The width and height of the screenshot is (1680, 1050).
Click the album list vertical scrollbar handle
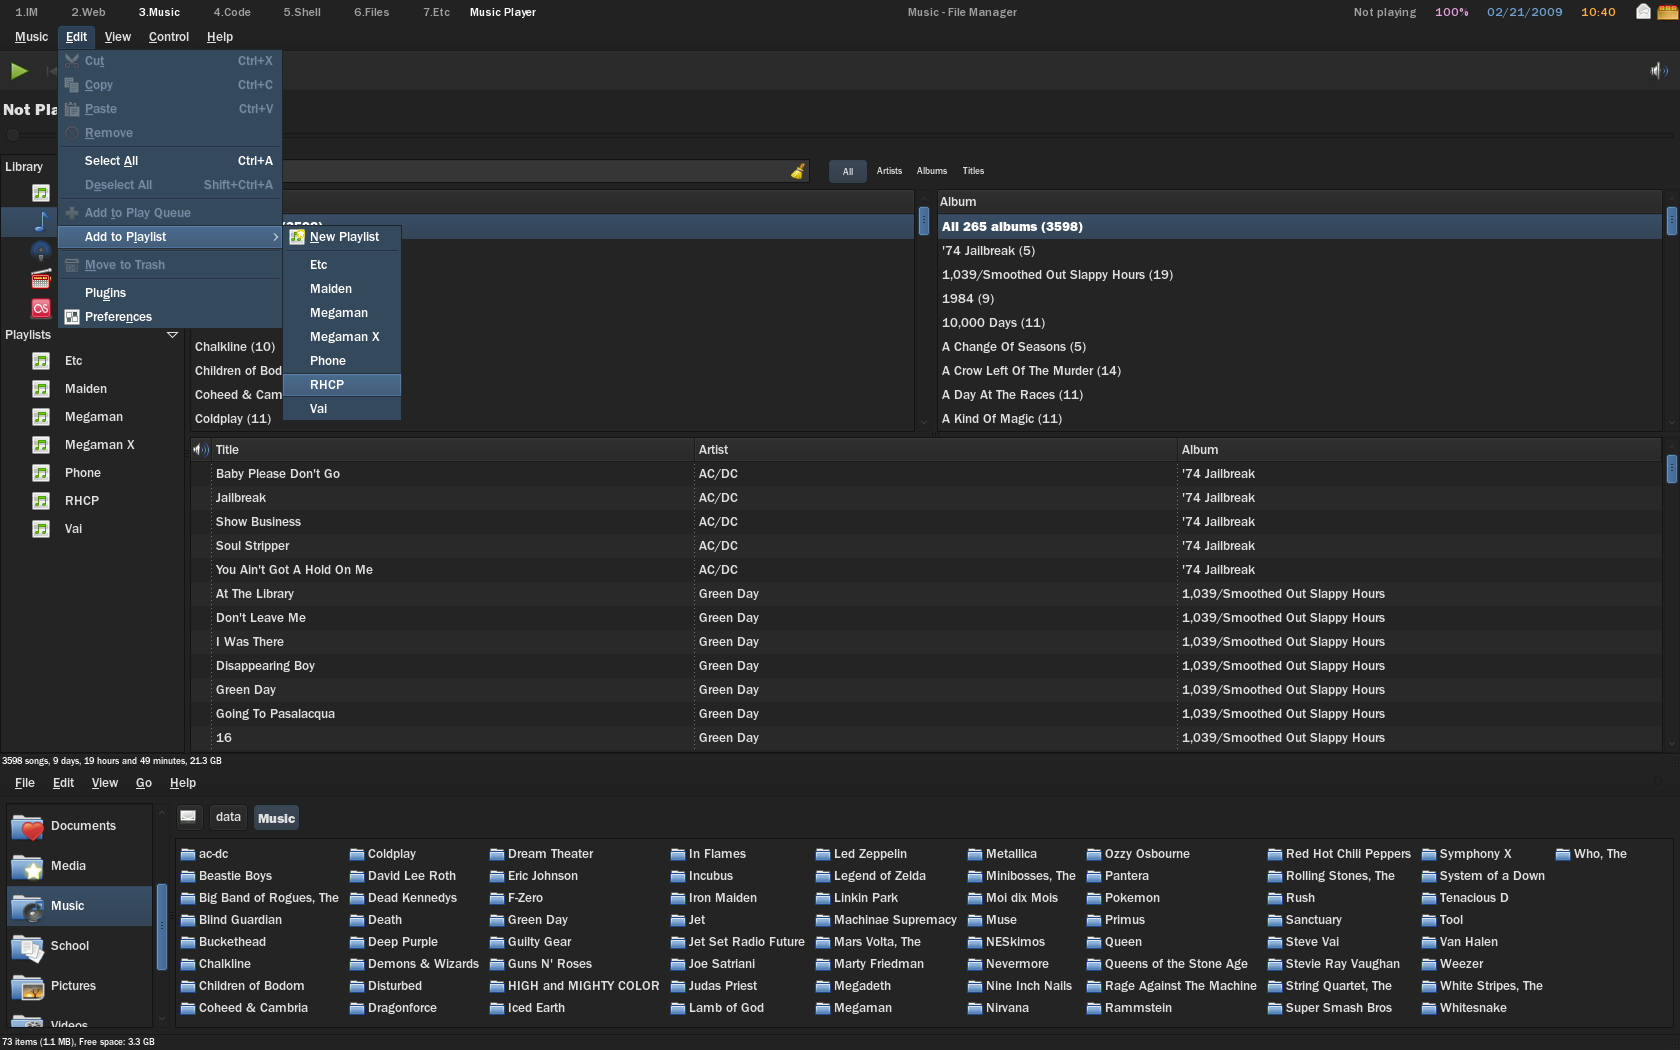click(x=1671, y=221)
